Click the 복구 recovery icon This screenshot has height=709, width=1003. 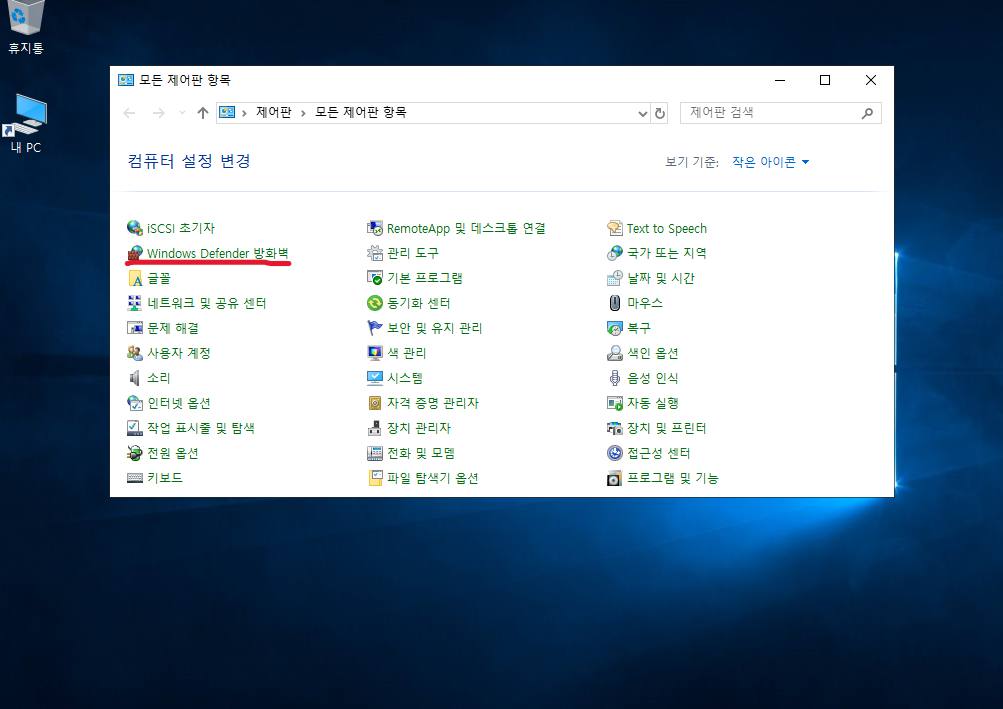[x=614, y=328]
